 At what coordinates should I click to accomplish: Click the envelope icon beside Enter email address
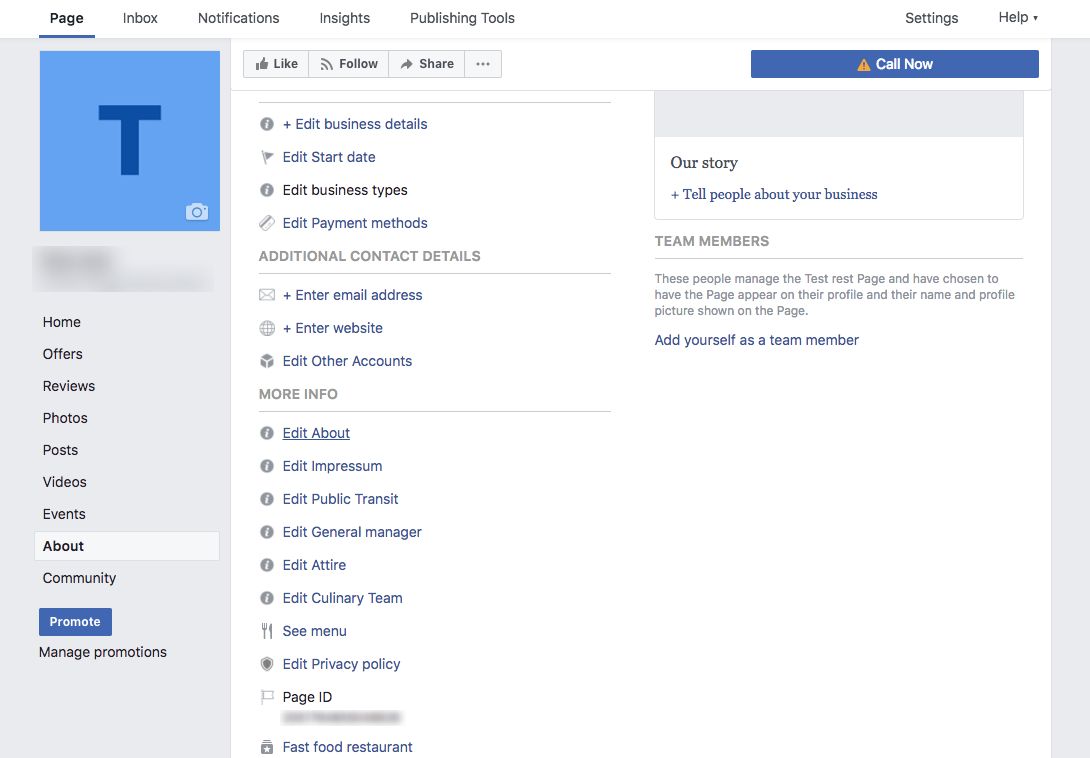tap(267, 295)
